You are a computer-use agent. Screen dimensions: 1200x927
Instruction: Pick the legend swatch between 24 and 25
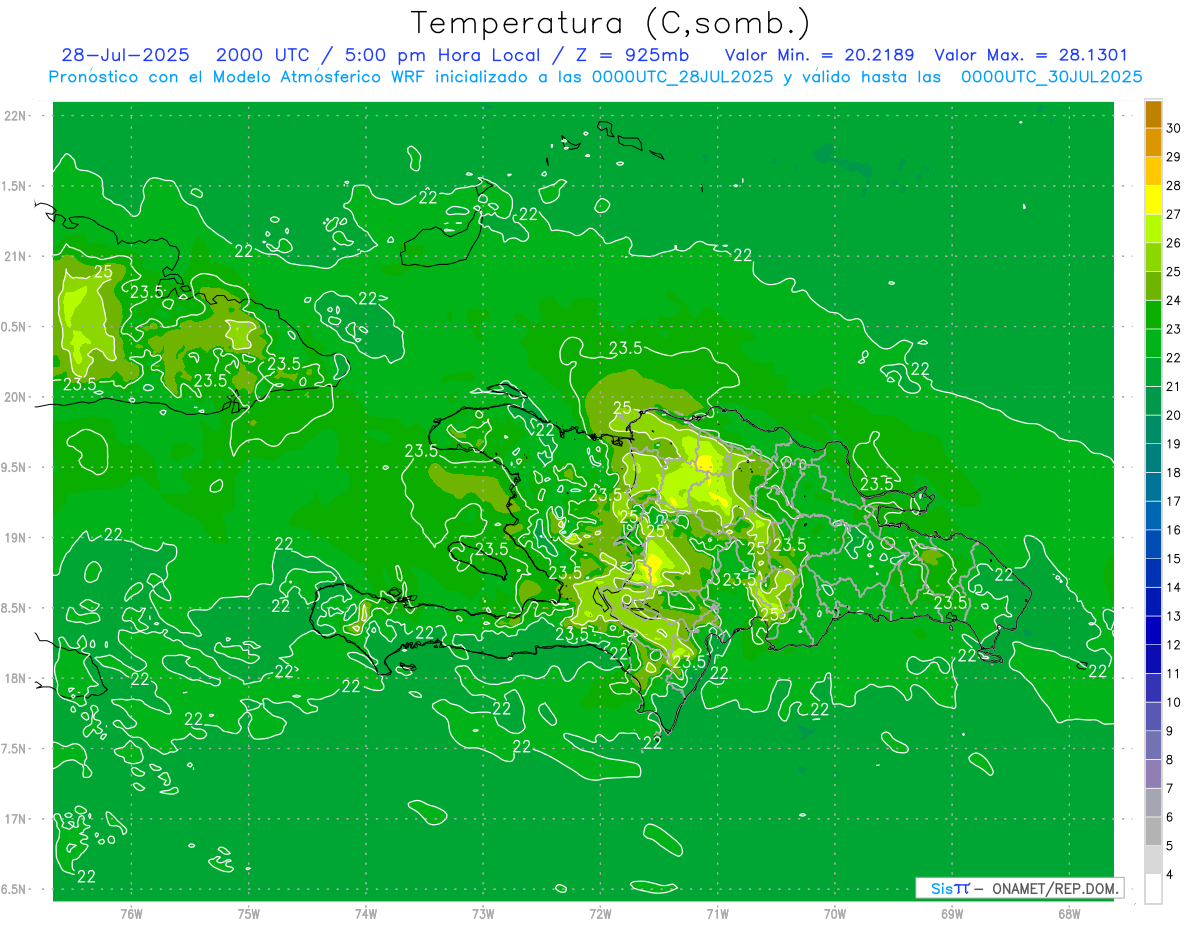pos(1153,286)
